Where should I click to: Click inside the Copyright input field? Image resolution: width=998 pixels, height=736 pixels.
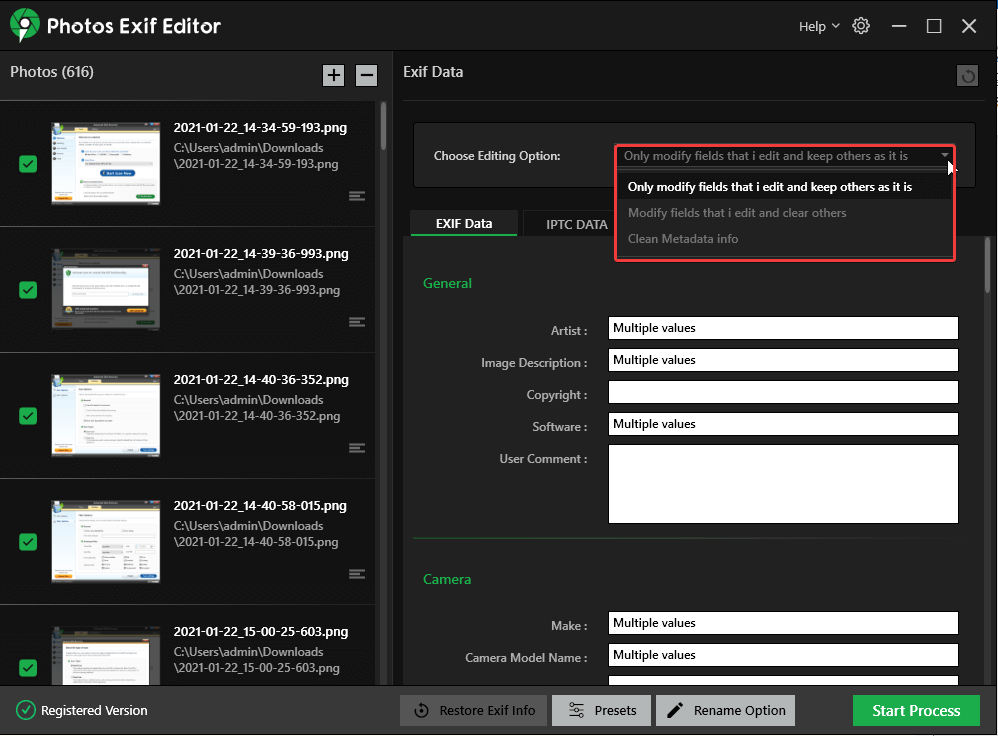[783, 392]
